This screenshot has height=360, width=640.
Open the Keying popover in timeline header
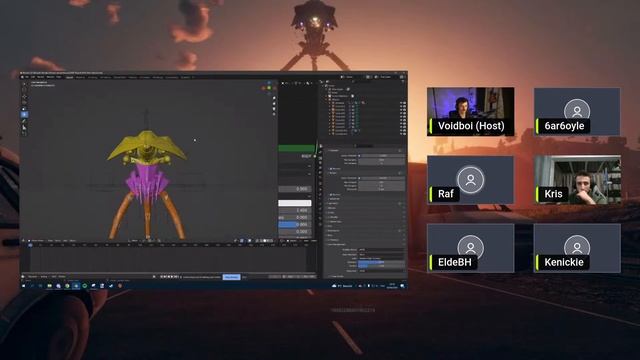[44, 276]
